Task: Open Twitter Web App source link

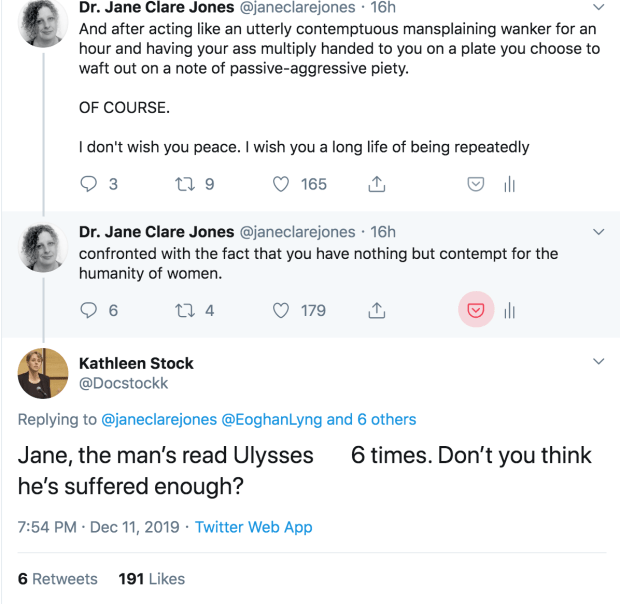Action: pos(254,526)
